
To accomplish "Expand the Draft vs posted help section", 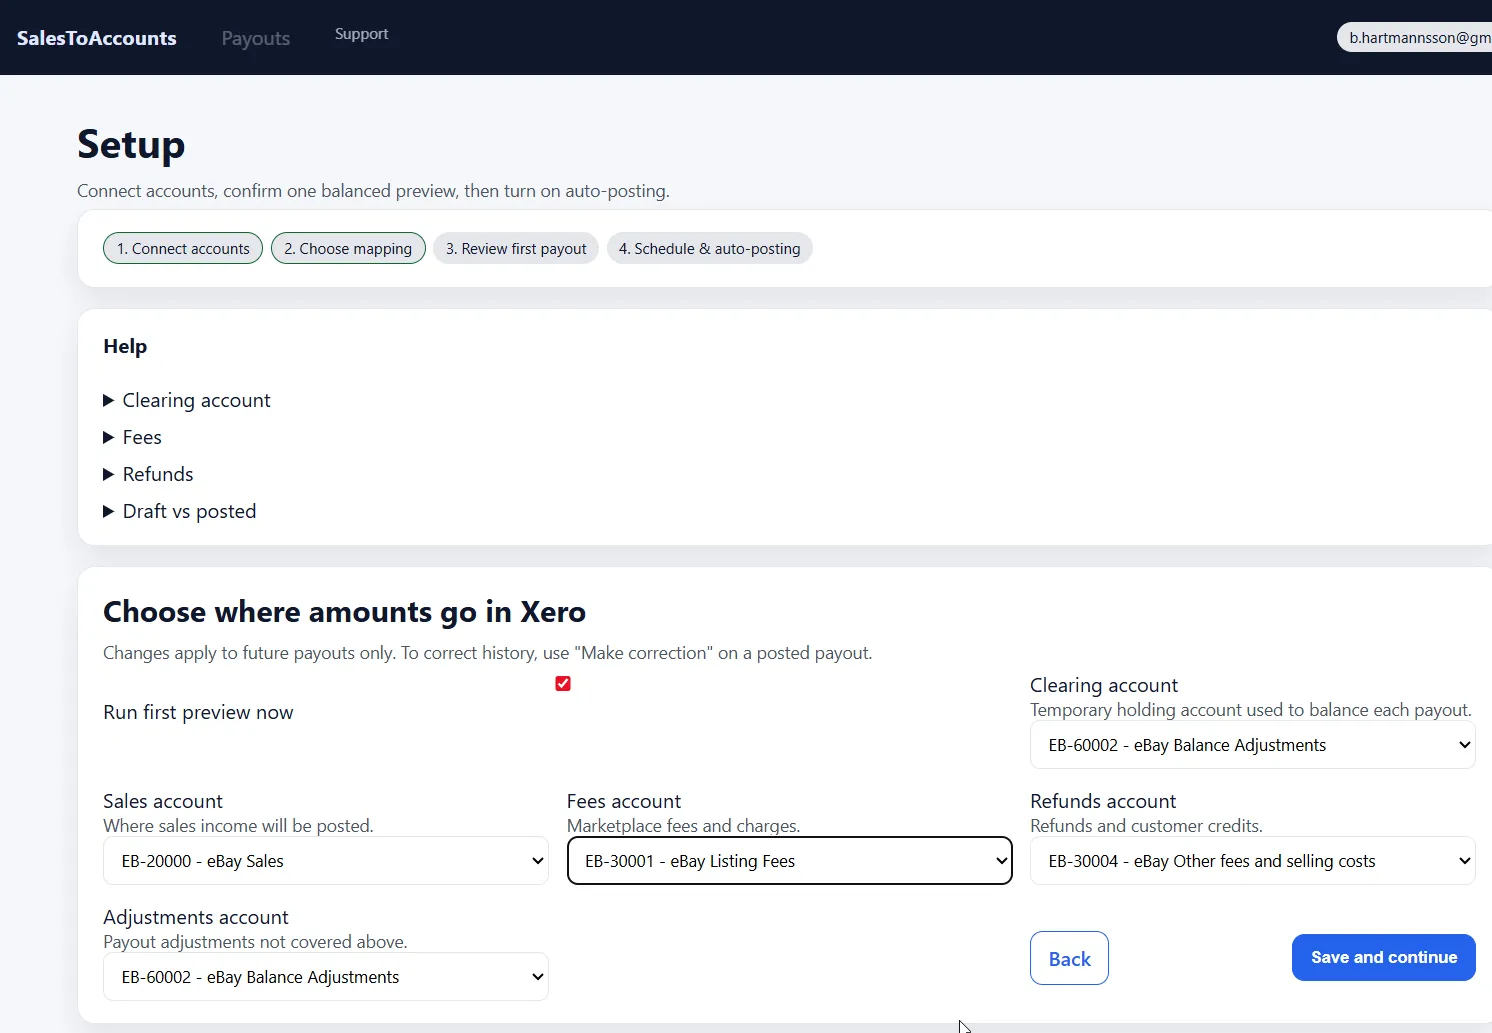I will point(189,511).
